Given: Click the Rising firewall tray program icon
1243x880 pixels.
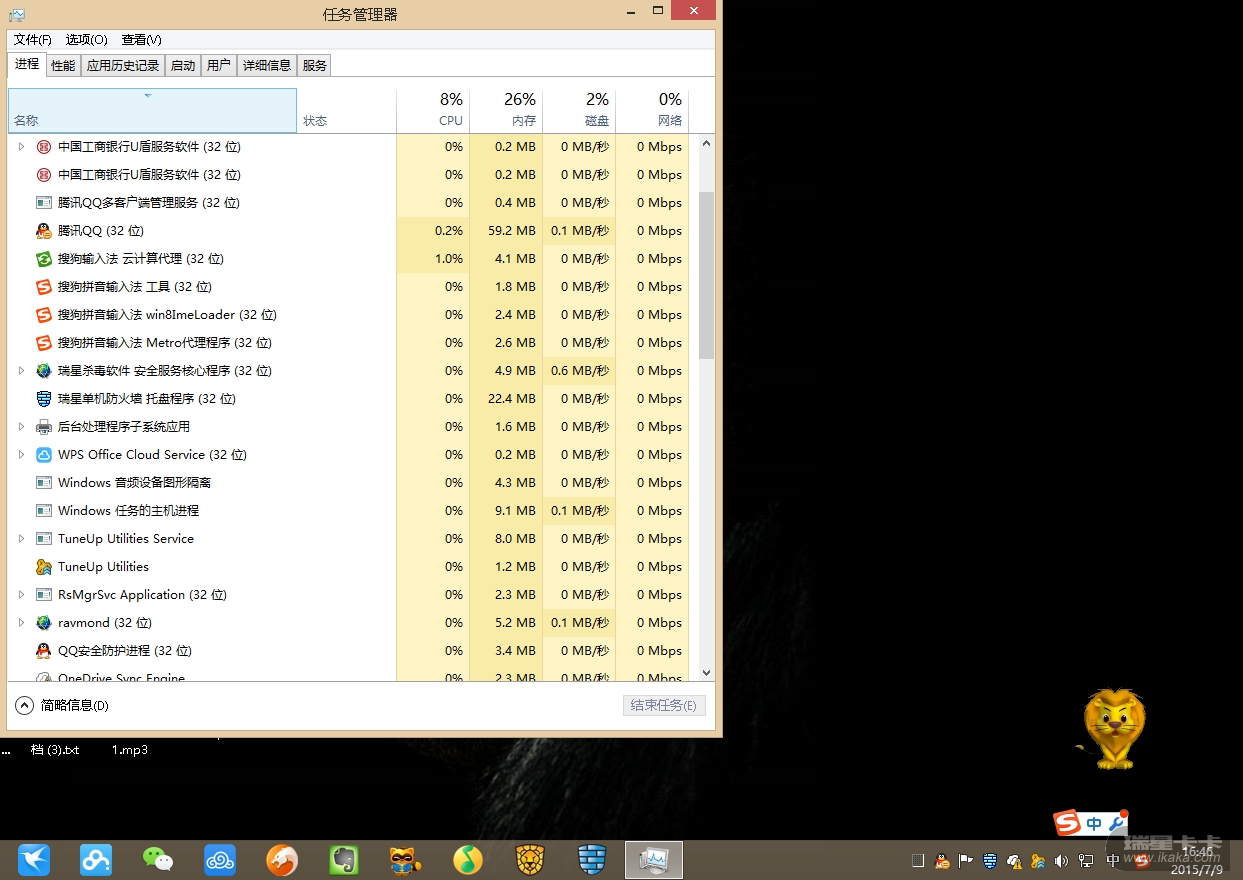Looking at the screenshot, I should click(x=43, y=399).
